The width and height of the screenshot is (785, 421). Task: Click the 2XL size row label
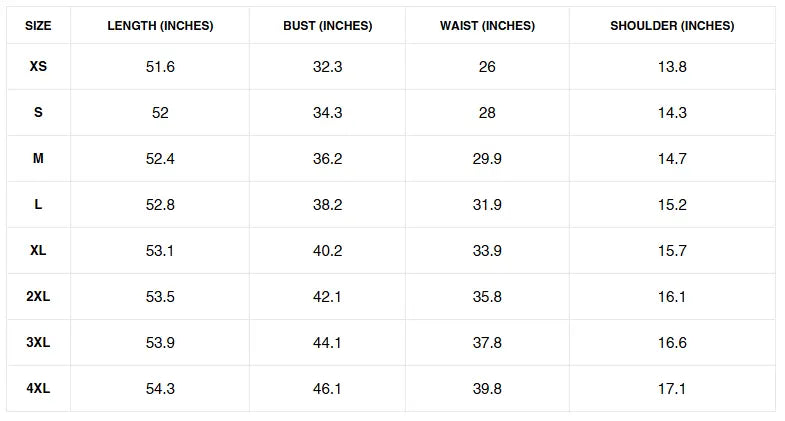tap(38, 296)
